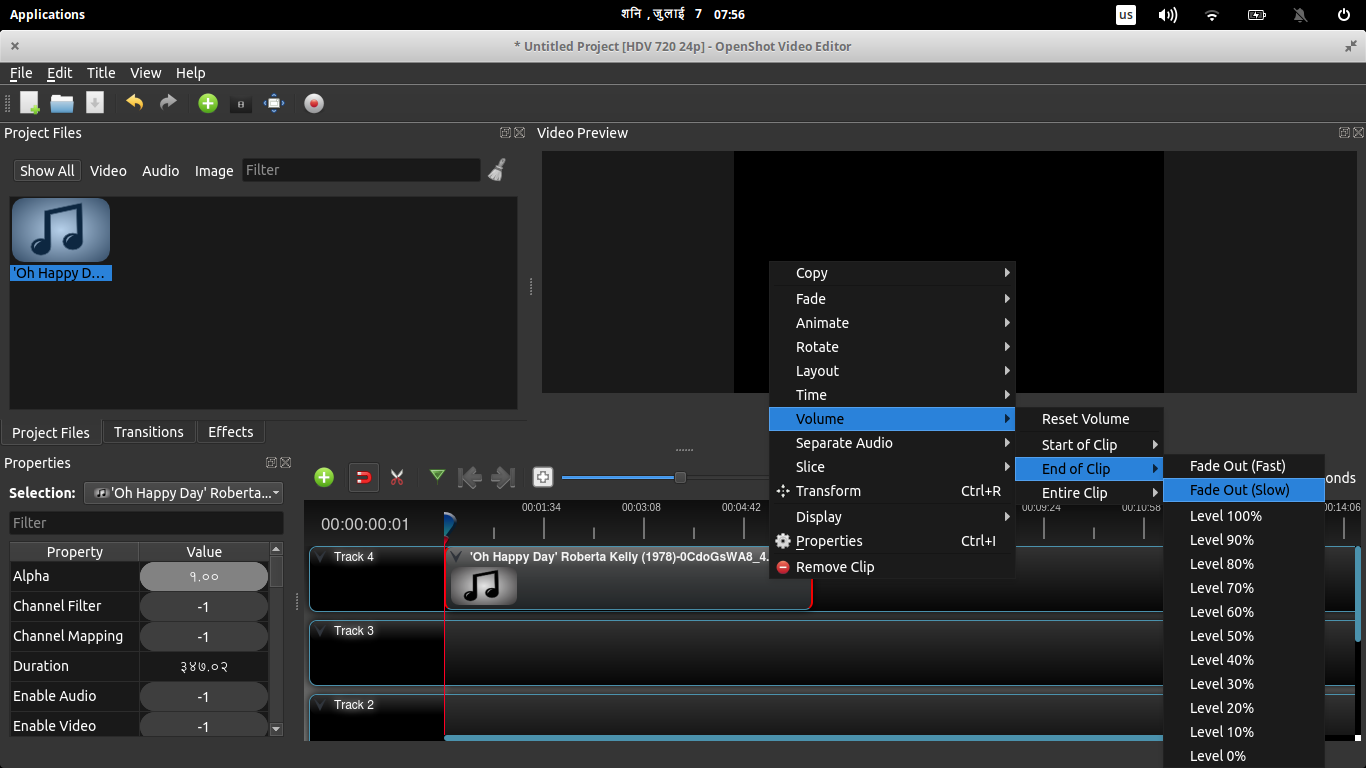The width and height of the screenshot is (1366, 768).
Task: Open profile chooser icon in main toolbar
Action: coord(240,104)
